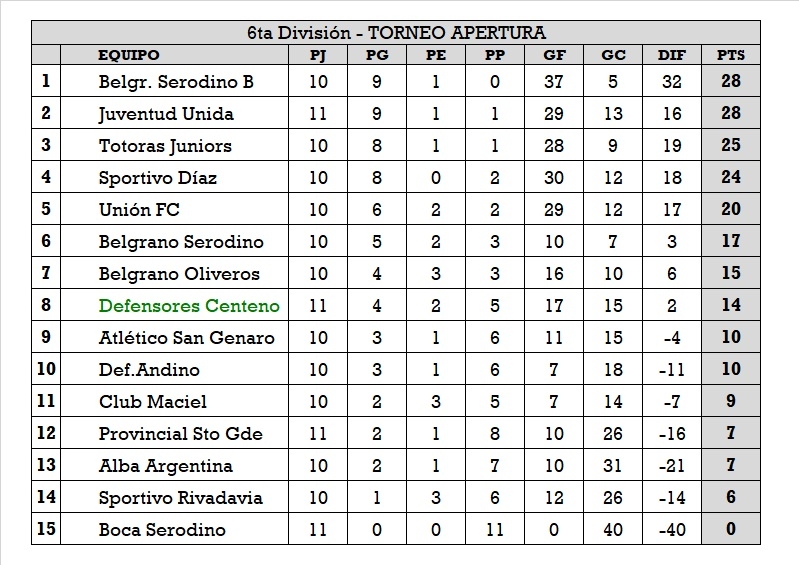Select the Belgrano Oliveros team cell
This screenshot has width=799, height=565.
pos(179,274)
